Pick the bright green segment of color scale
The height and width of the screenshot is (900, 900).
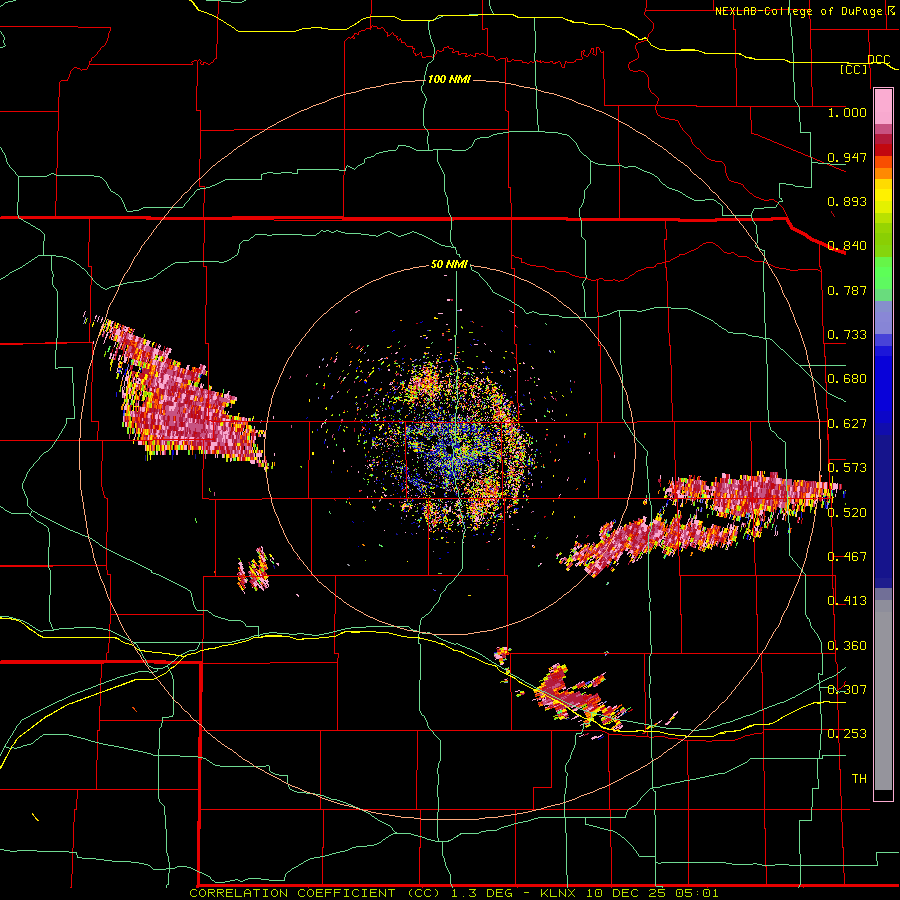883,273
